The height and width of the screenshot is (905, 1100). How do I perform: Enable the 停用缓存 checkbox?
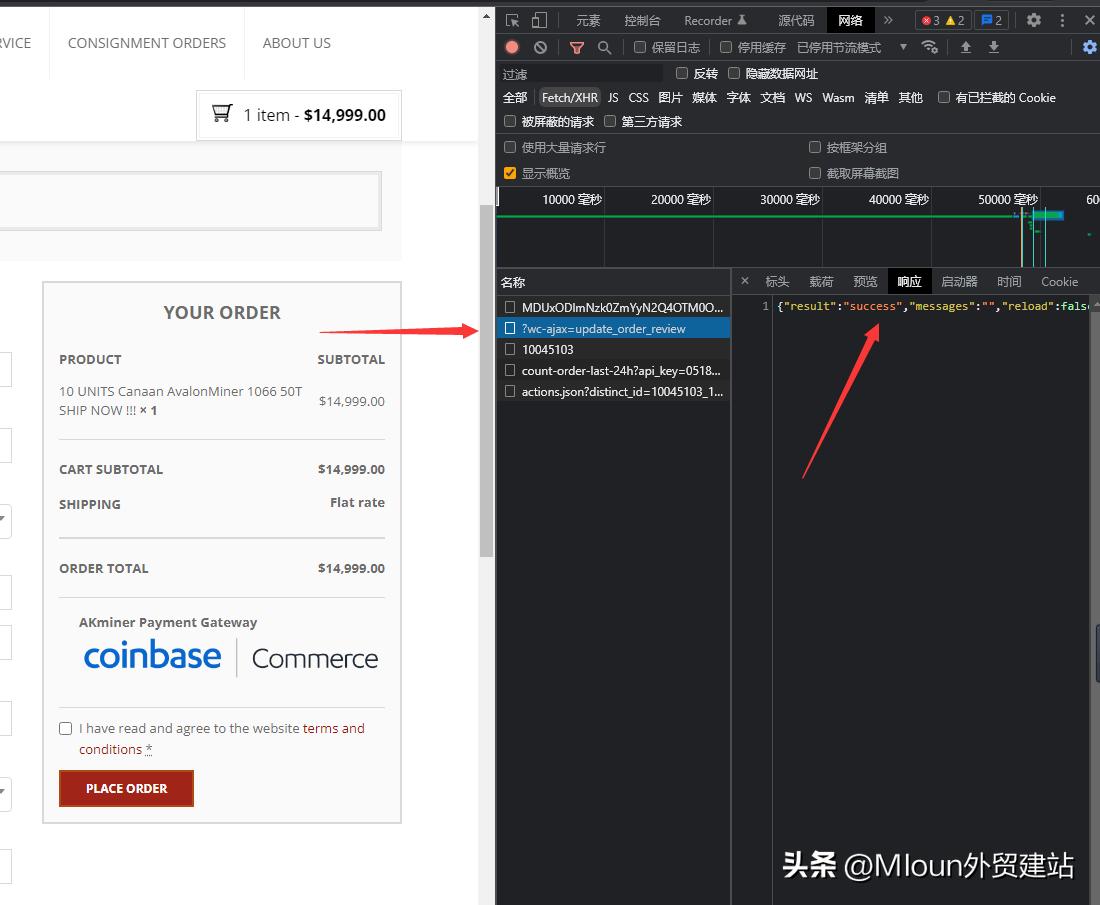(726, 46)
